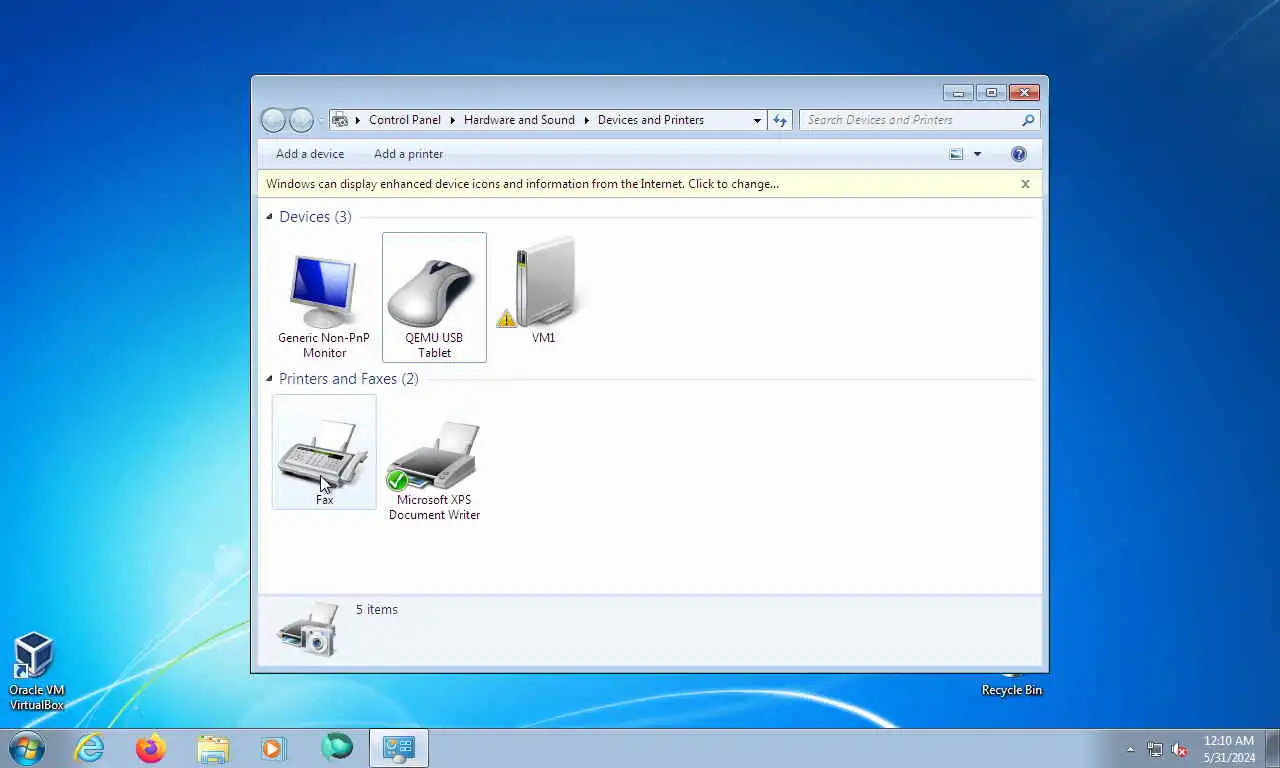
Task: Open the address bar history dropdown
Action: (757, 120)
